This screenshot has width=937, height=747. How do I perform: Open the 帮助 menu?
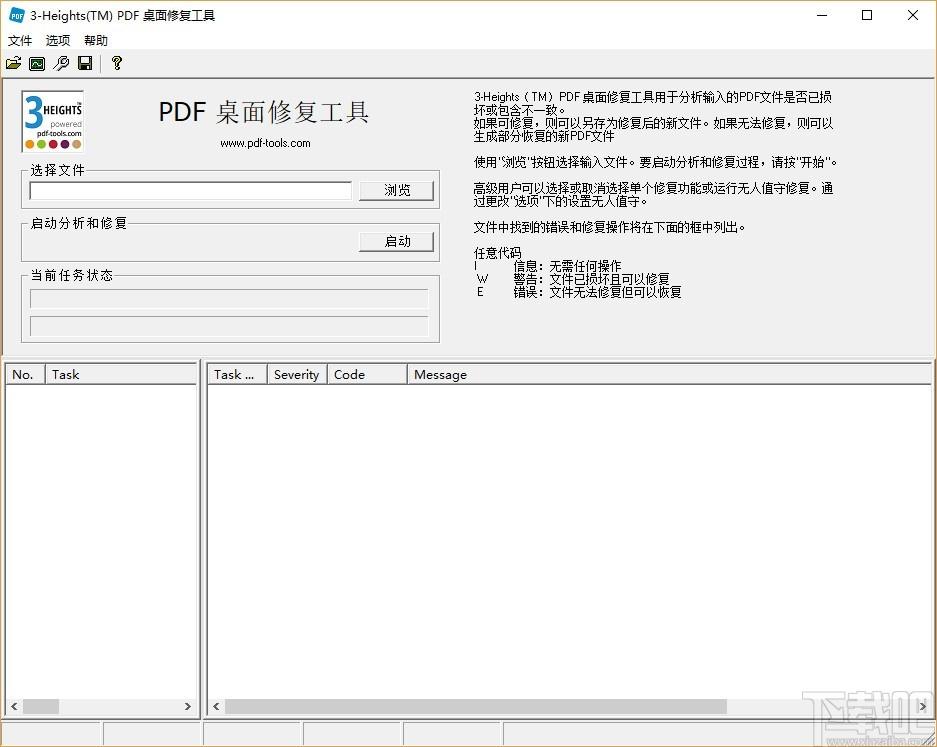(x=96, y=41)
